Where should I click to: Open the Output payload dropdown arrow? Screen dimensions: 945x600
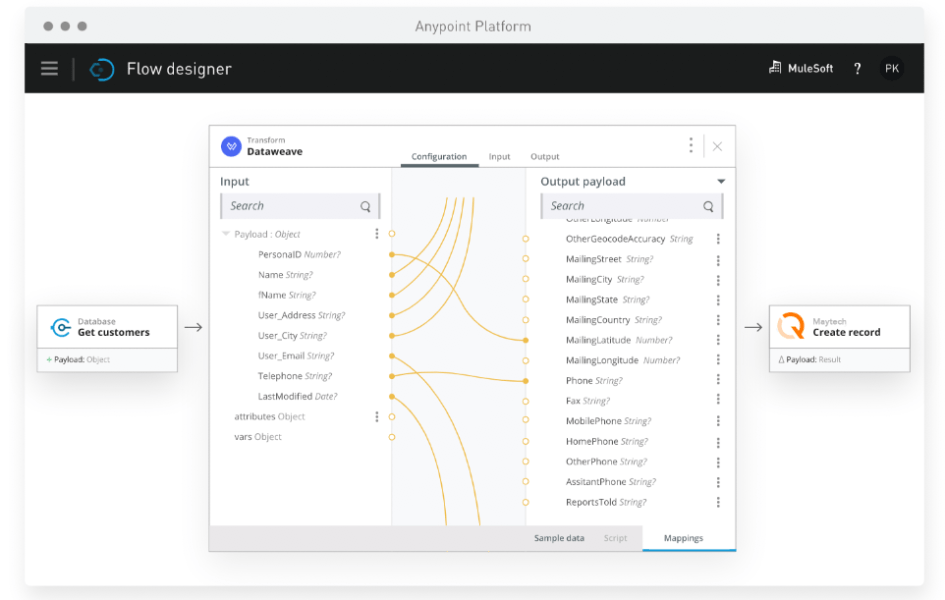[x=721, y=181]
